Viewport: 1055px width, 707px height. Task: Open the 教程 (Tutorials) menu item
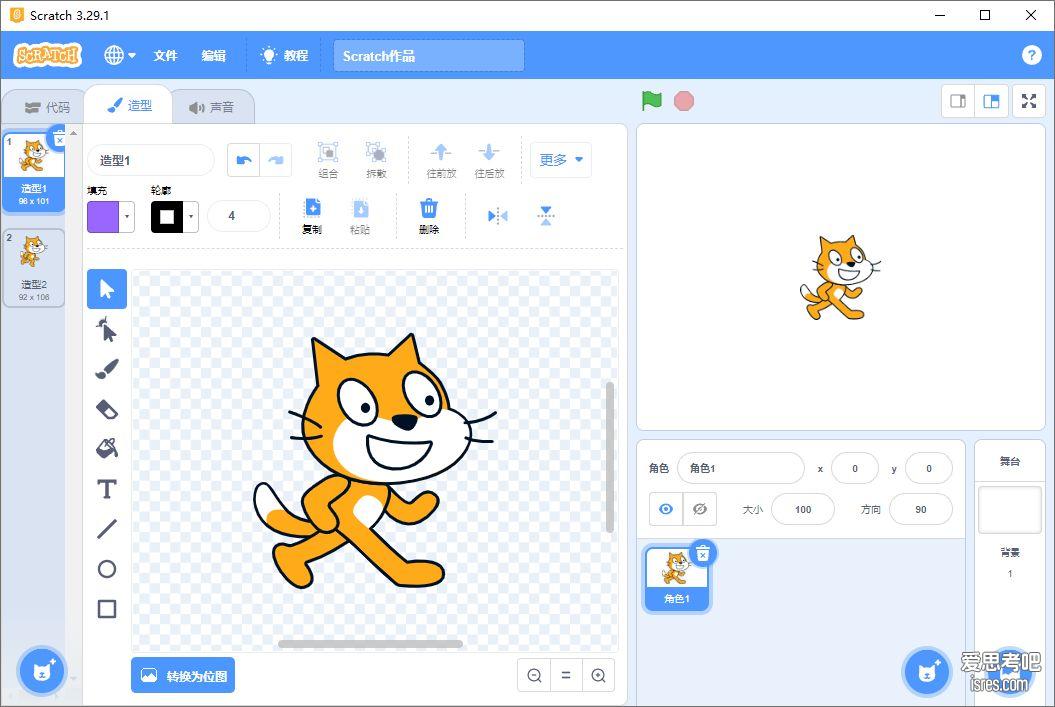(285, 55)
